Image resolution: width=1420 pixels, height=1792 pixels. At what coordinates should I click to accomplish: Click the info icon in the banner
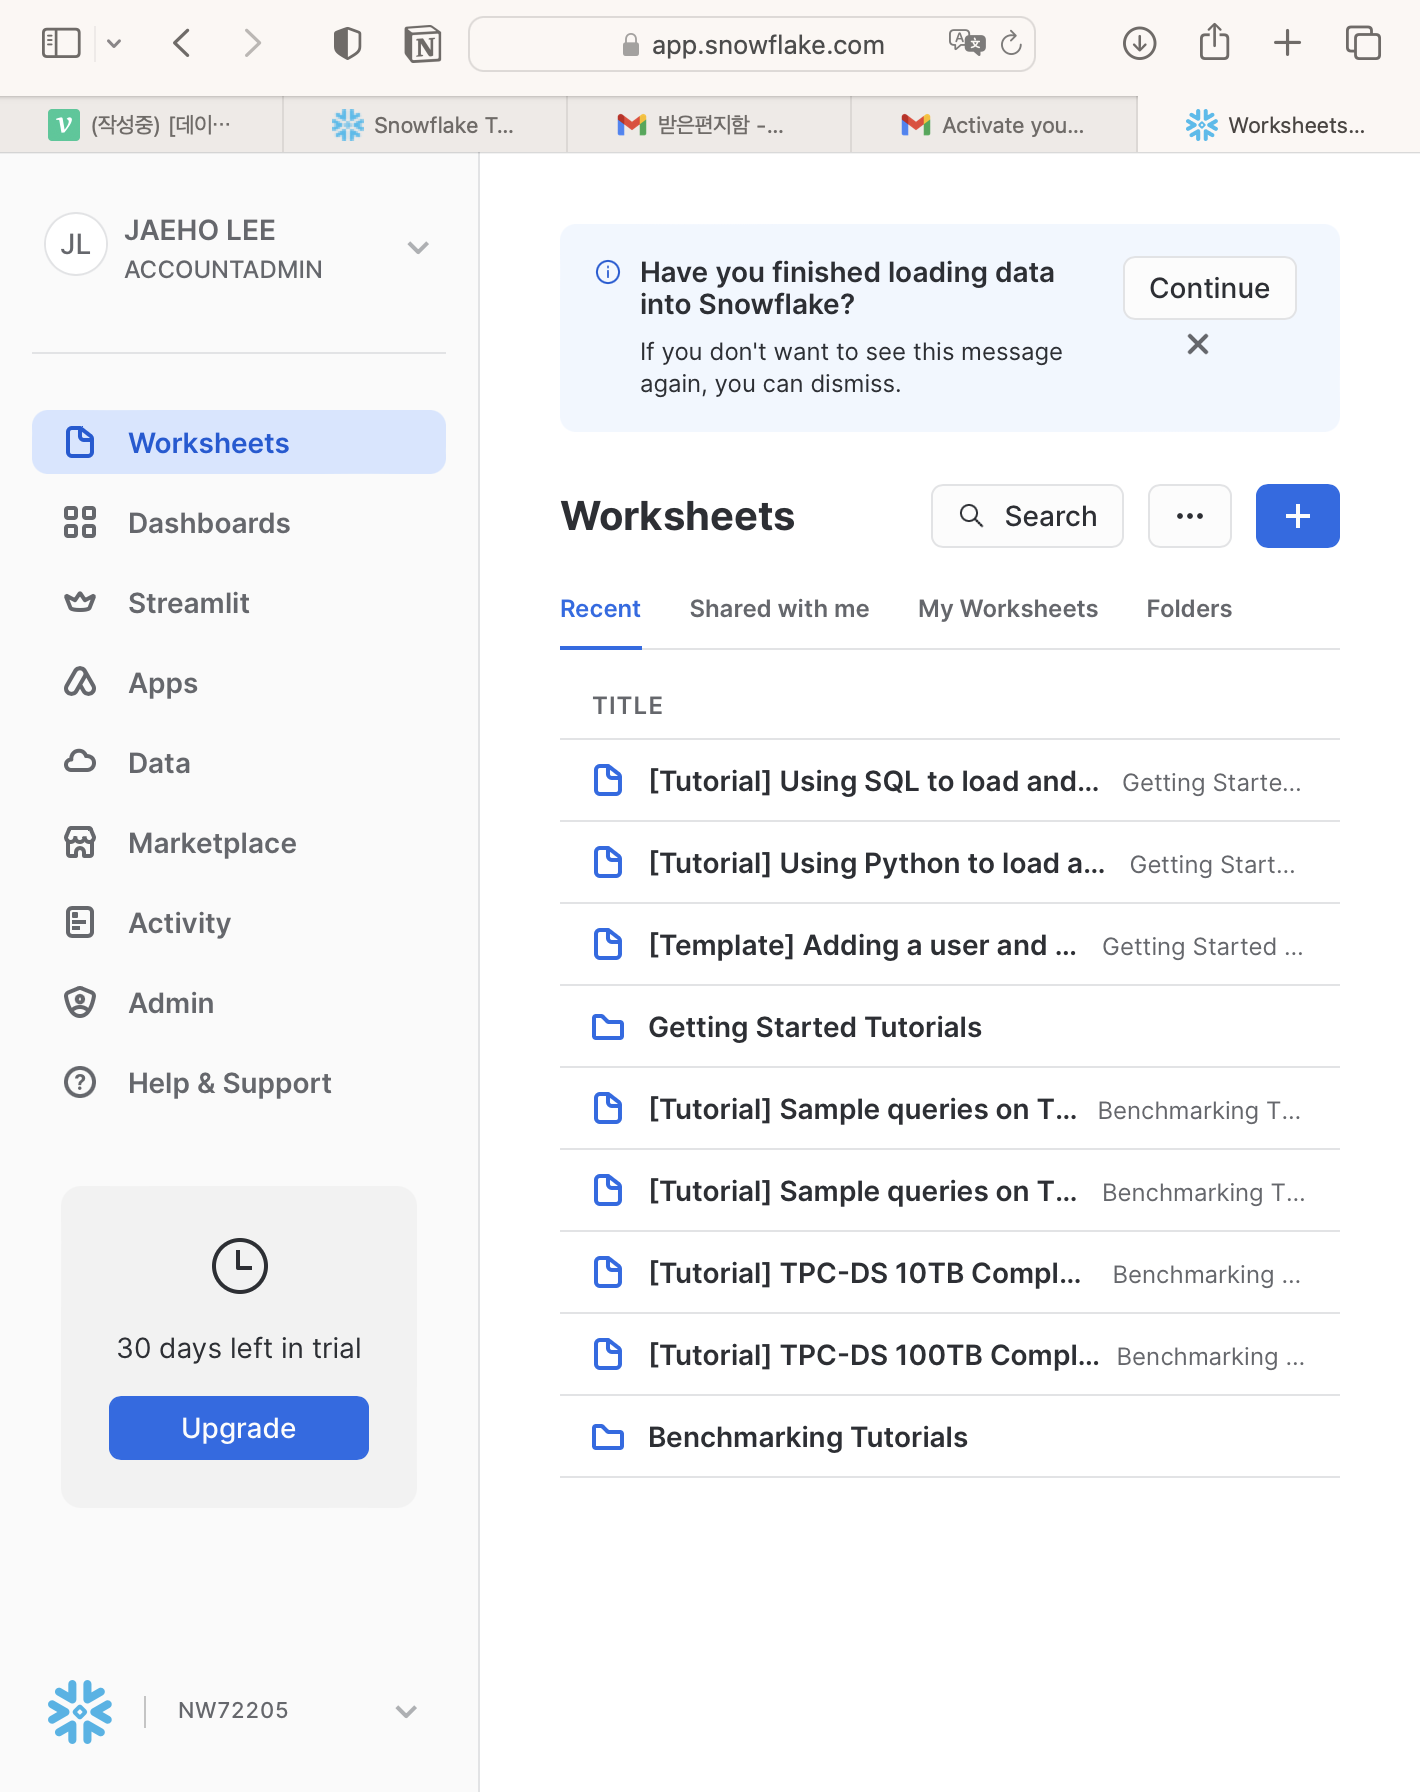(608, 272)
